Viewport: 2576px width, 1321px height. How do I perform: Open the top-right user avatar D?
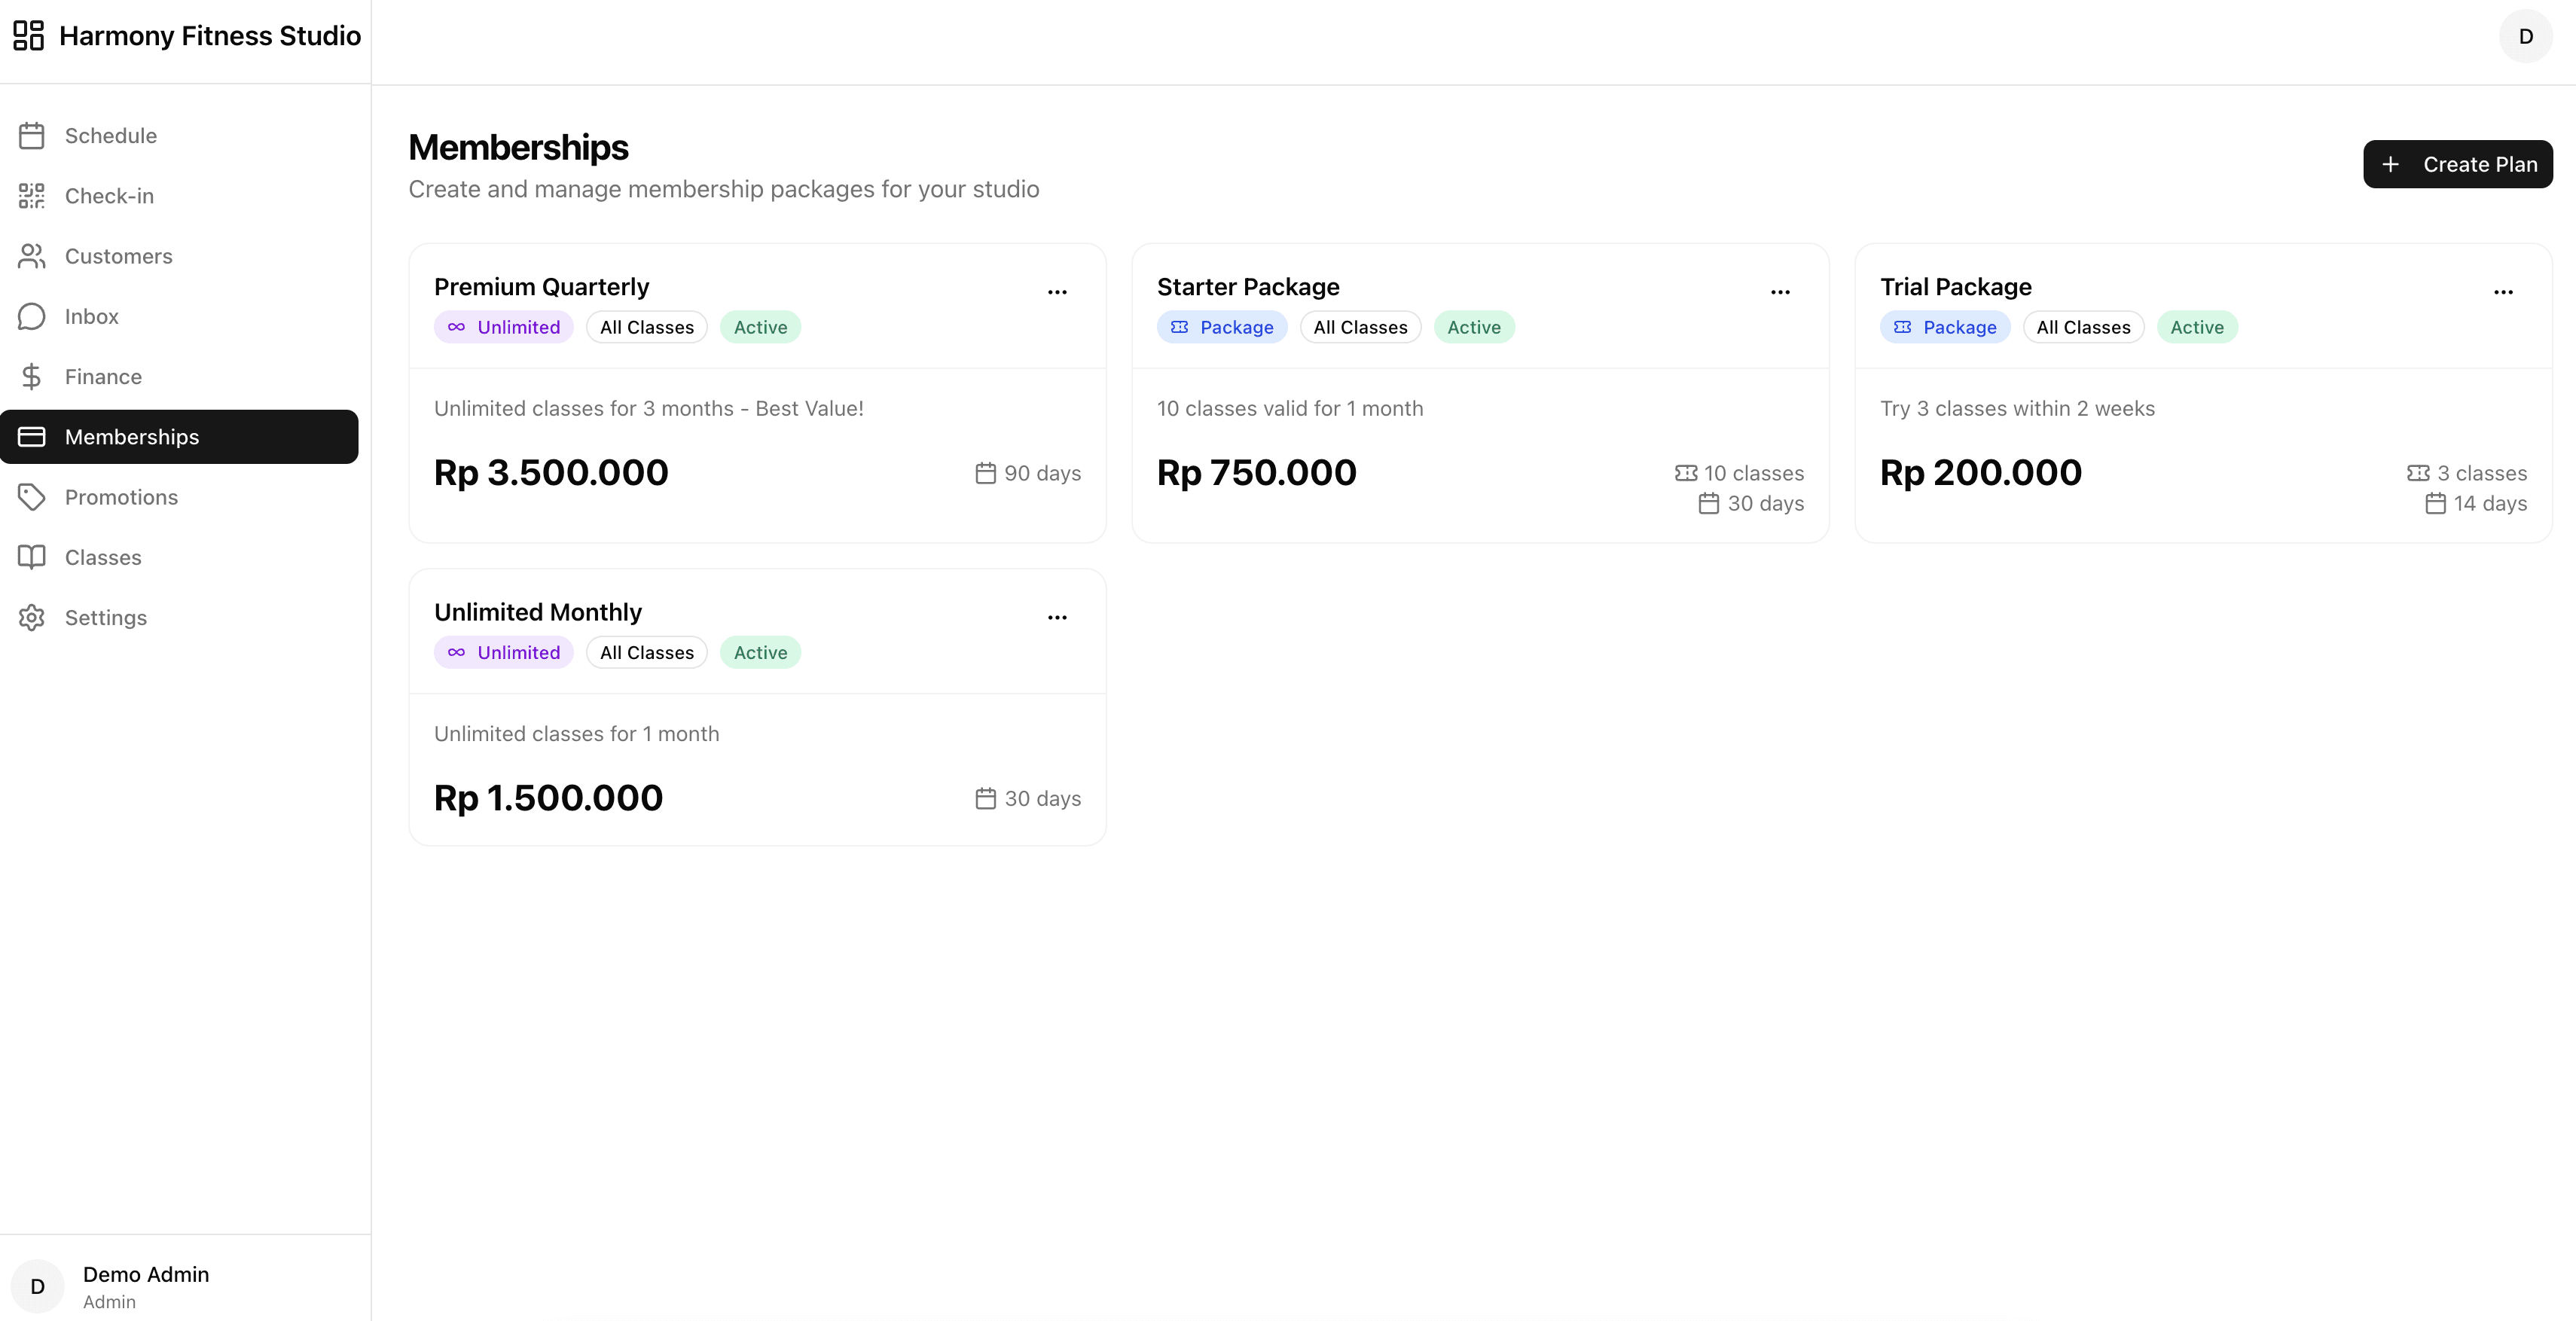coord(2525,37)
